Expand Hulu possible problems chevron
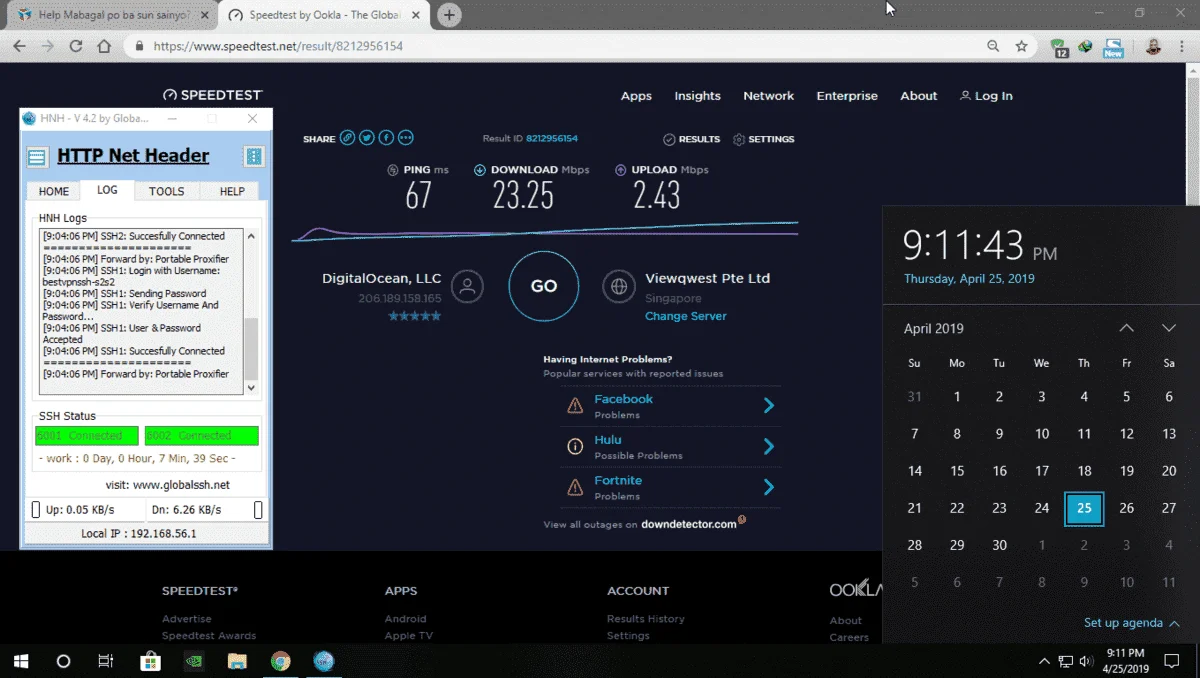This screenshot has height=678, width=1200. pos(768,446)
